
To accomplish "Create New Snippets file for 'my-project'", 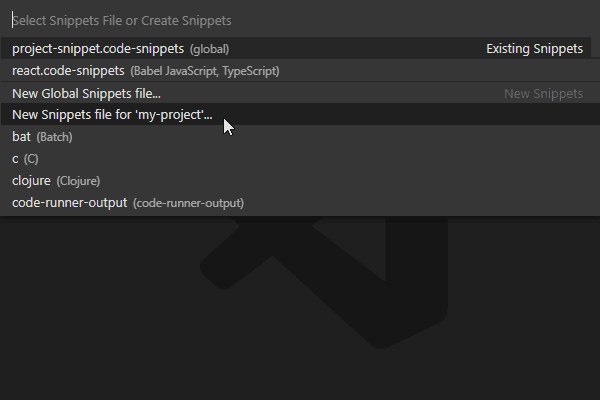I will point(300,114).
